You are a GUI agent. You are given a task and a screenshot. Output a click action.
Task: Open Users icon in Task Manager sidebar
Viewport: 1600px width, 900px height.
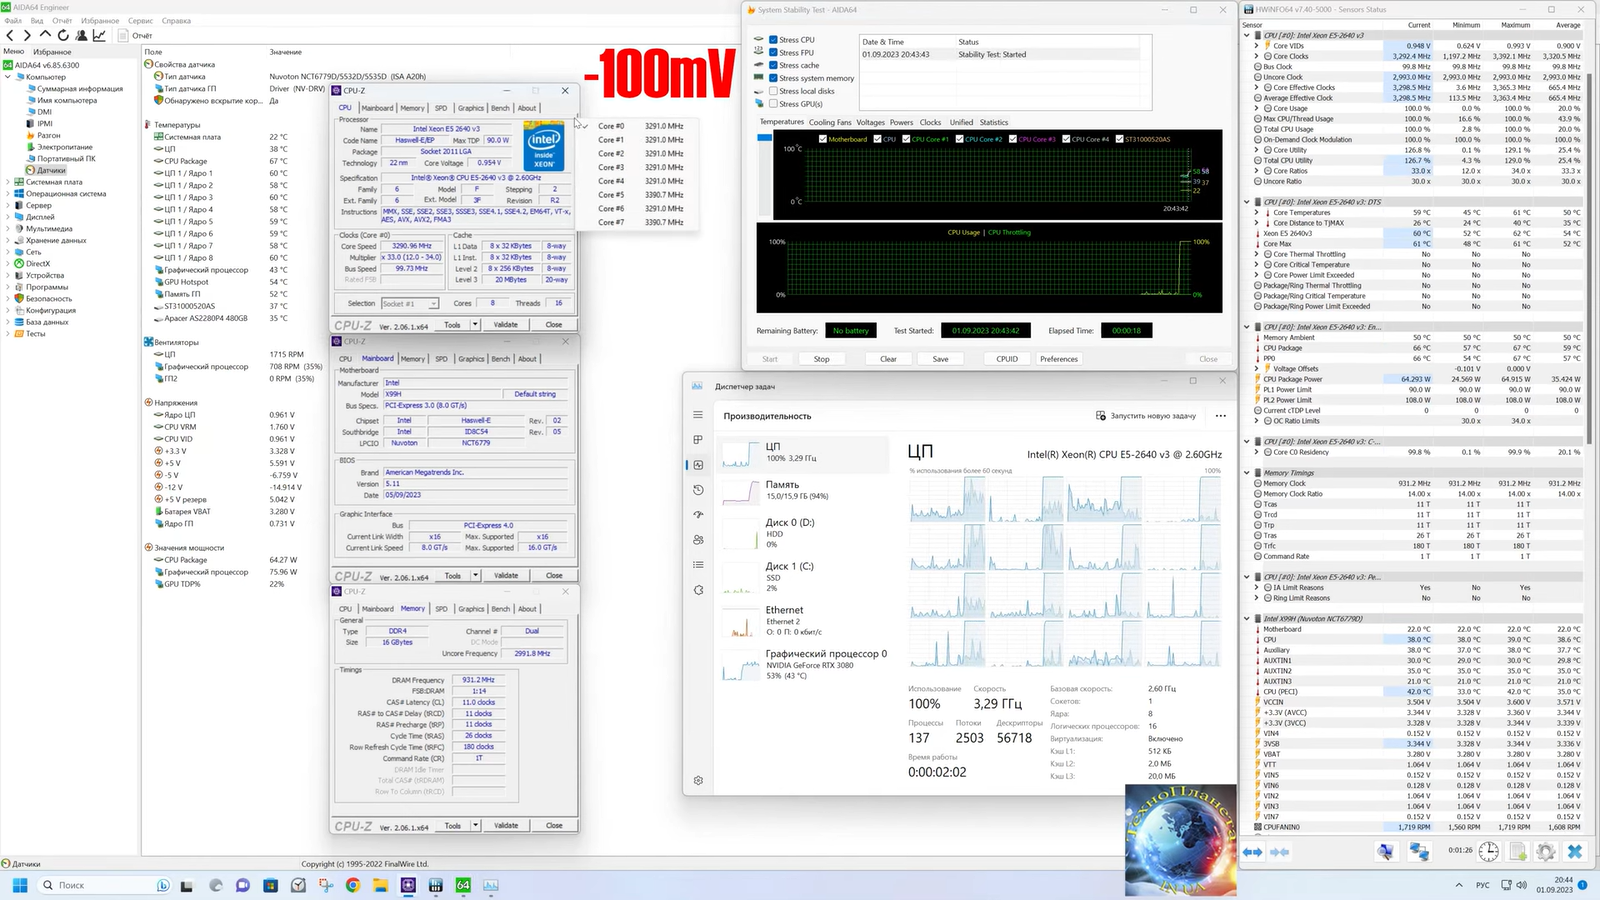(698, 540)
